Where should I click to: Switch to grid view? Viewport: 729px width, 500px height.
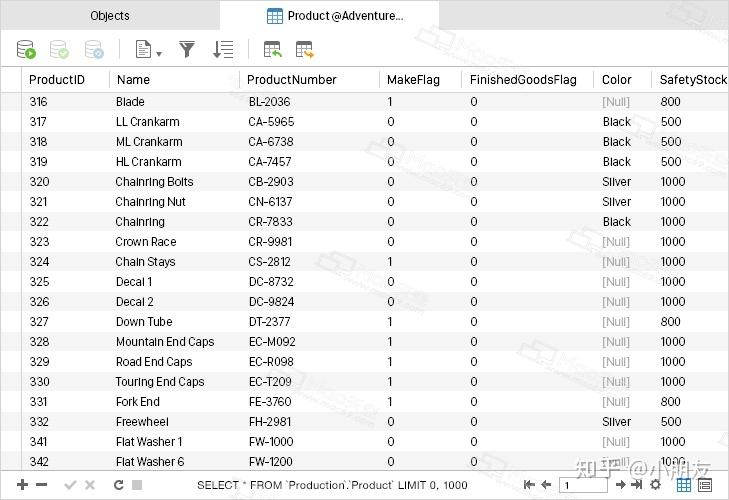tap(683, 485)
